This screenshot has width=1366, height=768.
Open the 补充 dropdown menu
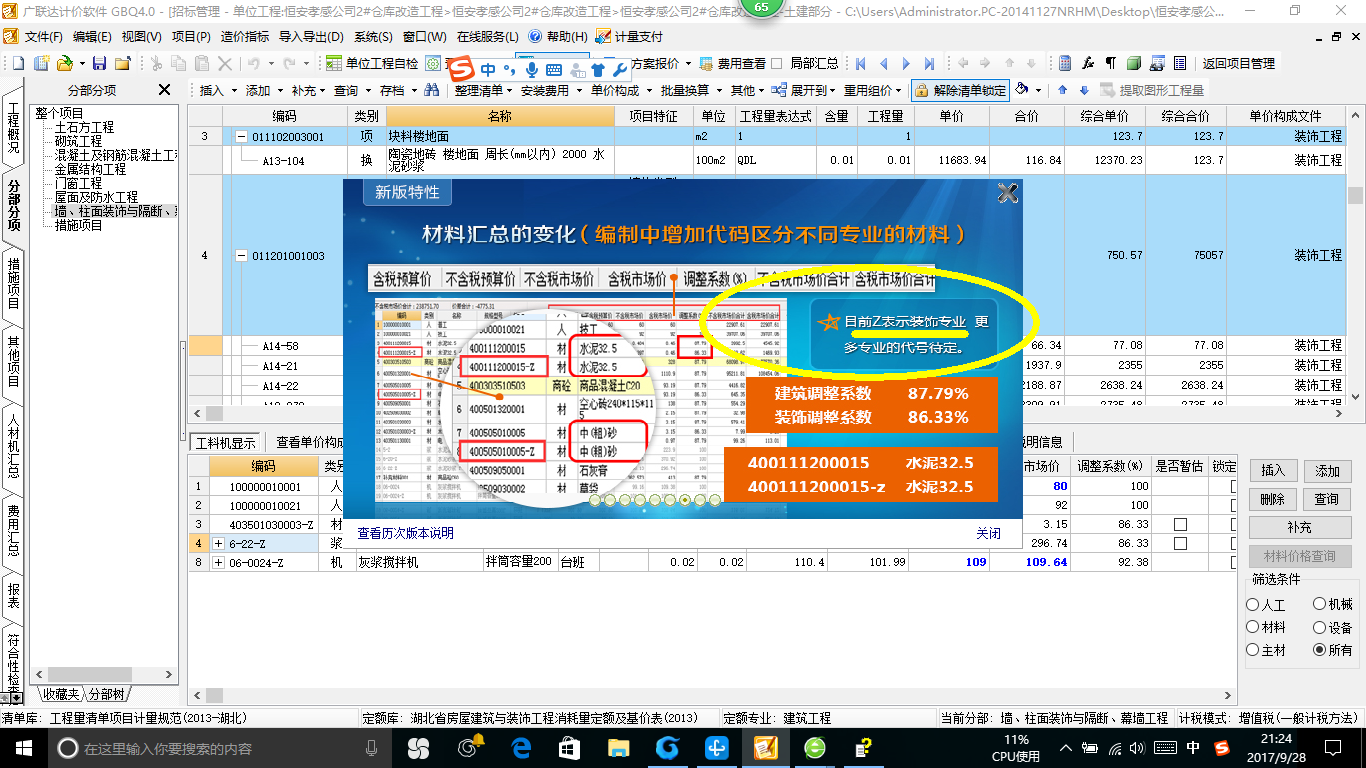[310, 90]
